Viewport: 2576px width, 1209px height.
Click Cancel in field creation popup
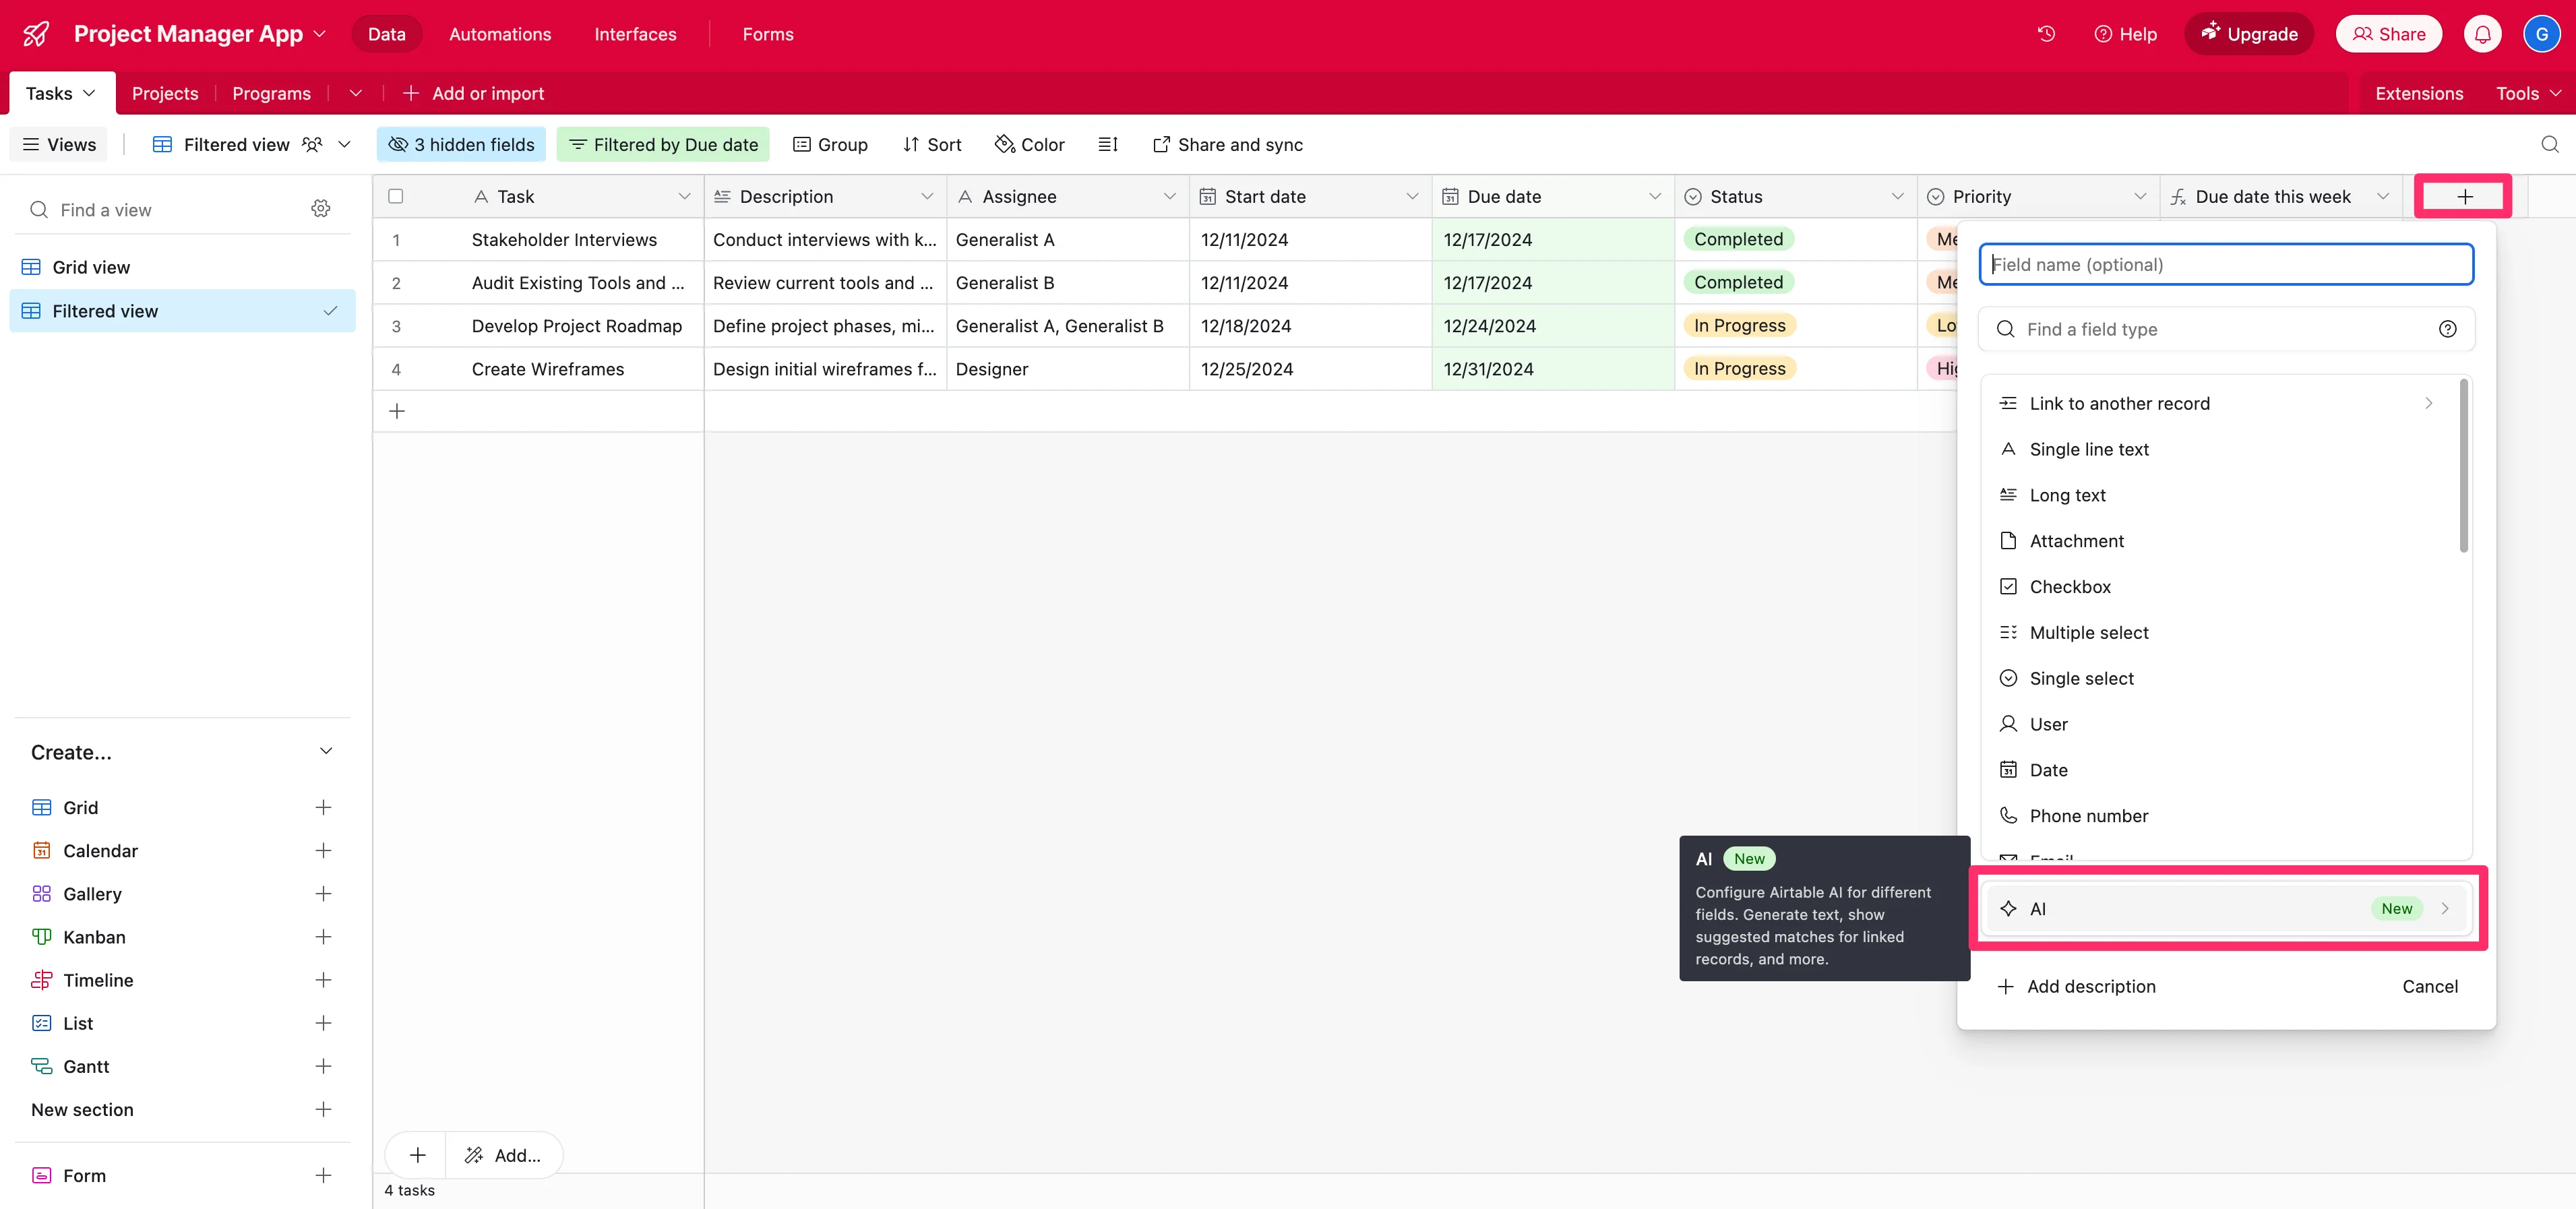click(x=2429, y=987)
